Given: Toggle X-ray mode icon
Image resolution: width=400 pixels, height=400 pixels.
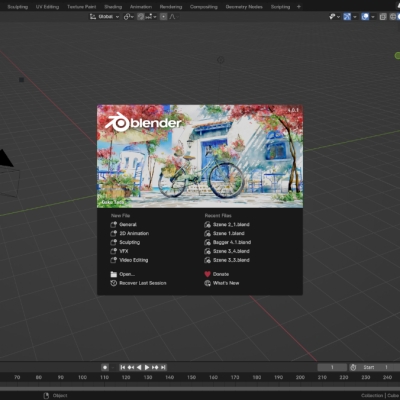Looking at the screenshot, I should coord(383,16).
